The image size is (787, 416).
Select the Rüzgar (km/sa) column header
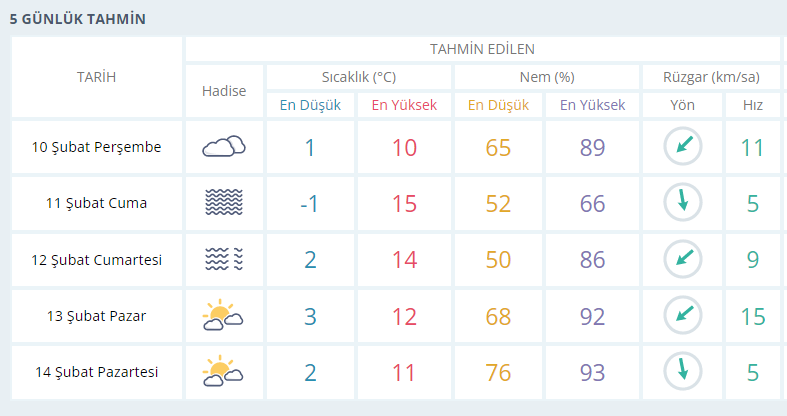point(711,77)
